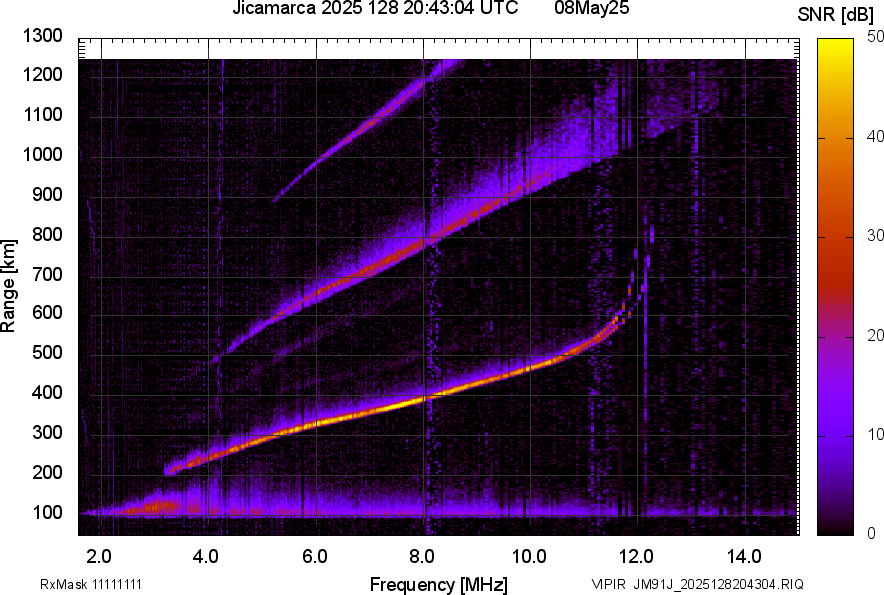This screenshot has height=595, width=884.
Task: Click the 'Frequency [MHz]' axis label
Action: [x=439, y=584]
